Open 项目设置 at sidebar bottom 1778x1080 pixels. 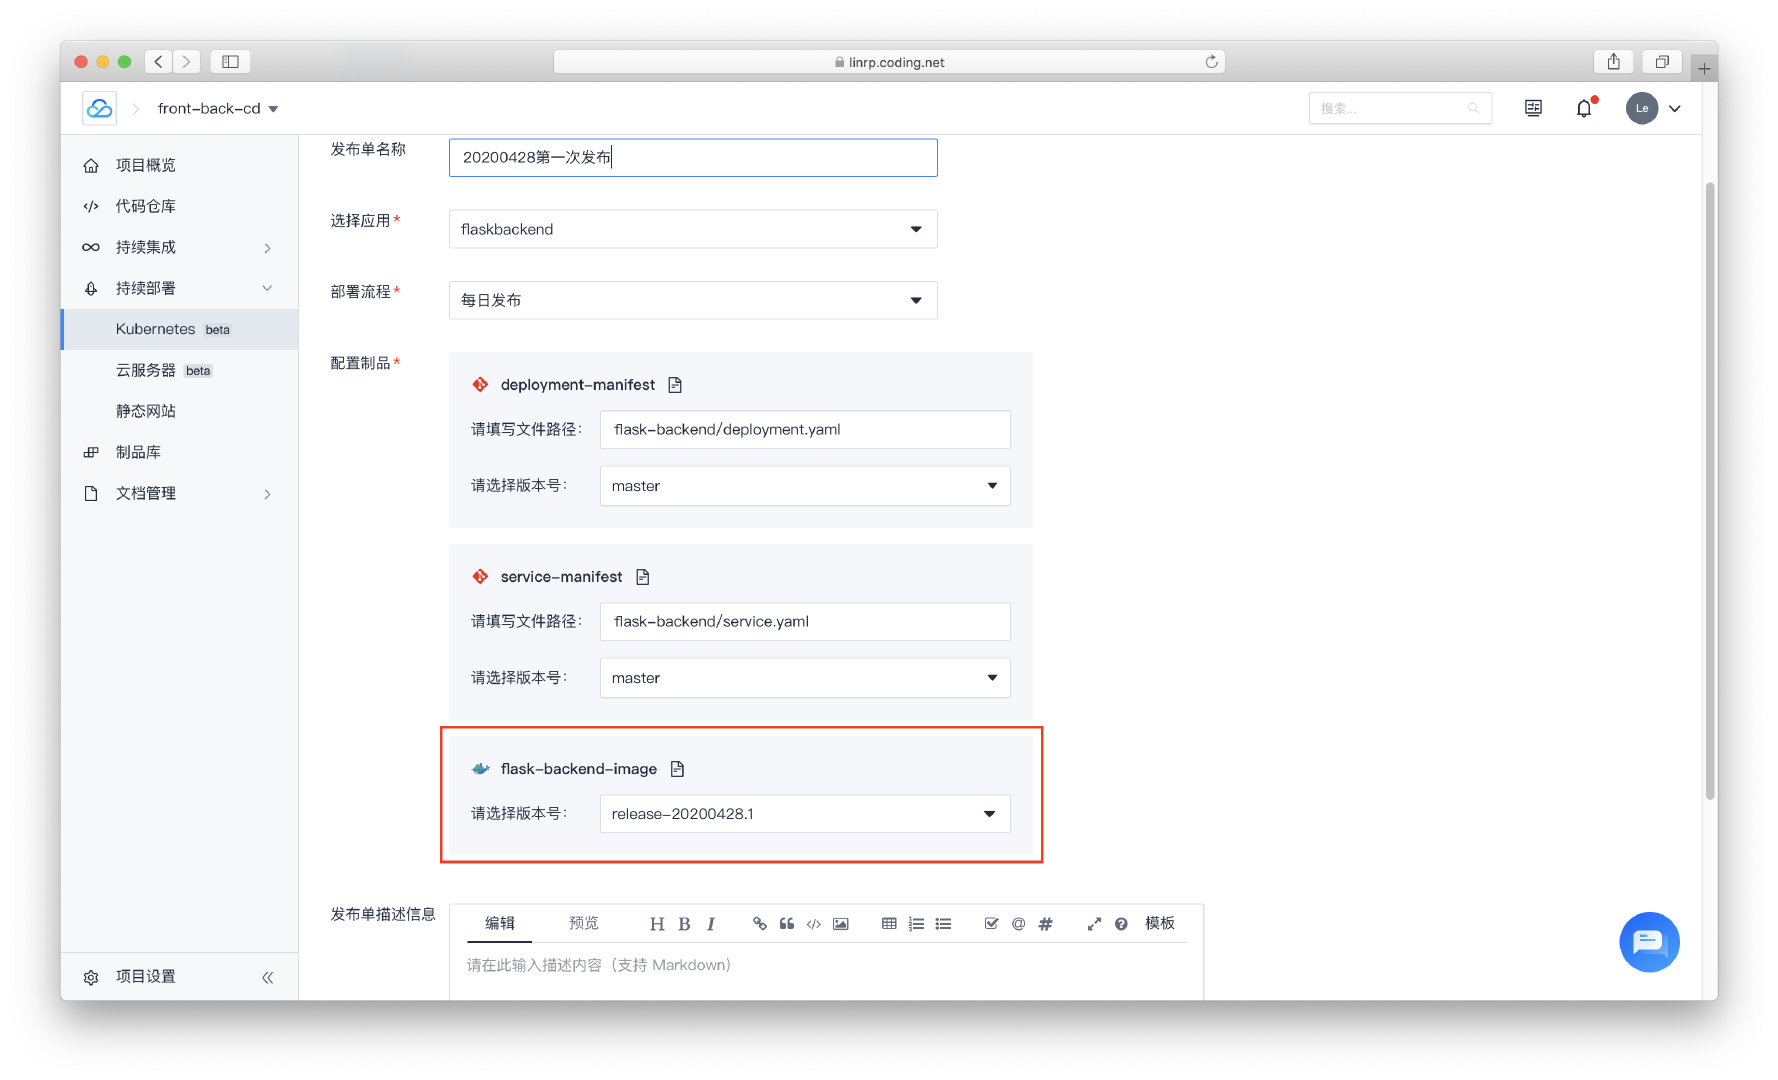(145, 977)
